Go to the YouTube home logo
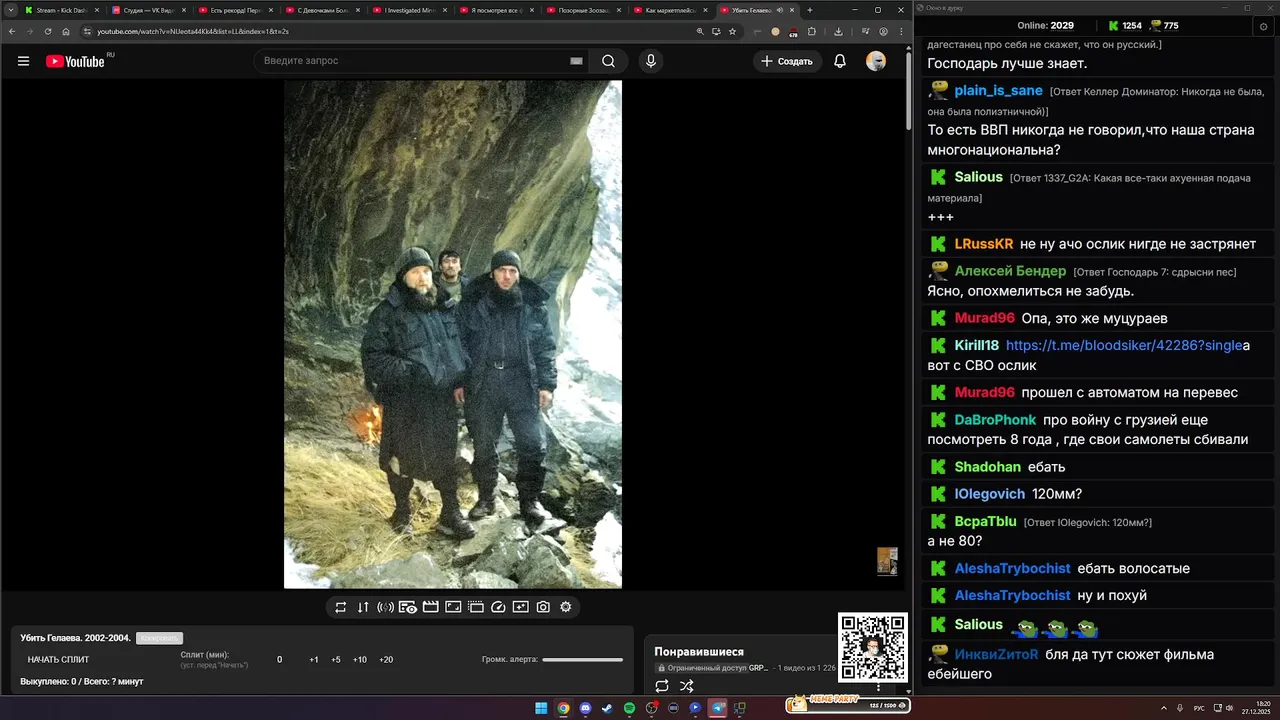 coord(75,61)
